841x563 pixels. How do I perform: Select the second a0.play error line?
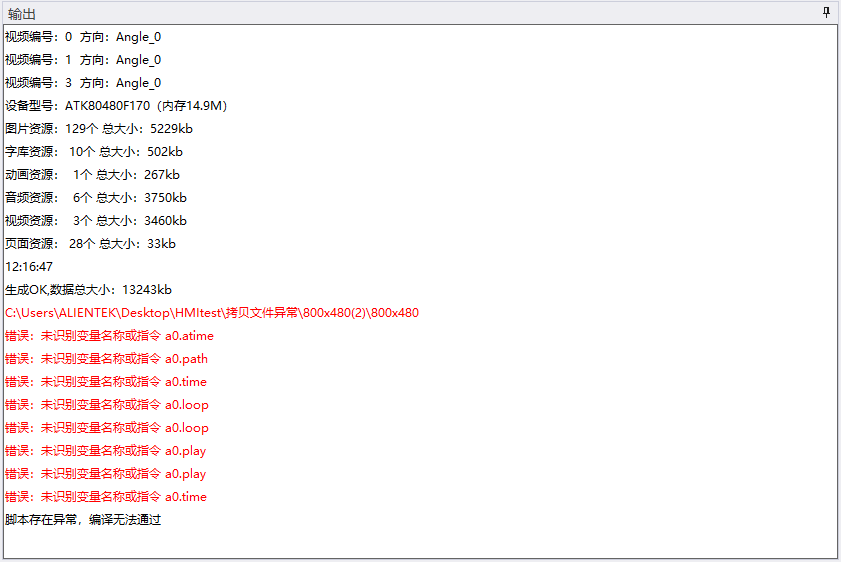106,474
